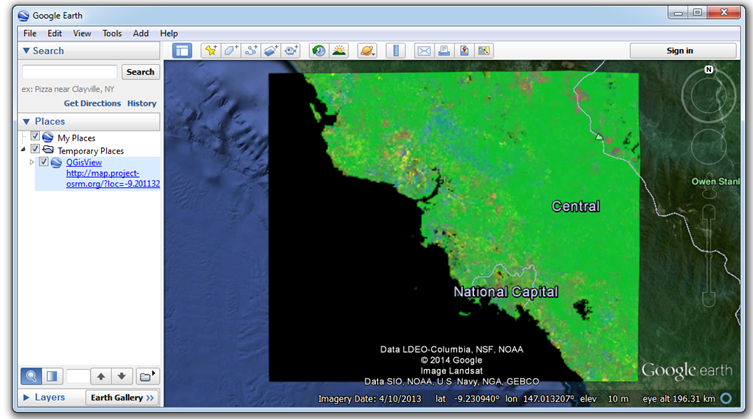Viewport: 753px width, 419px height.
Task: Open the Edit menu
Action: (x=54, y=33)
